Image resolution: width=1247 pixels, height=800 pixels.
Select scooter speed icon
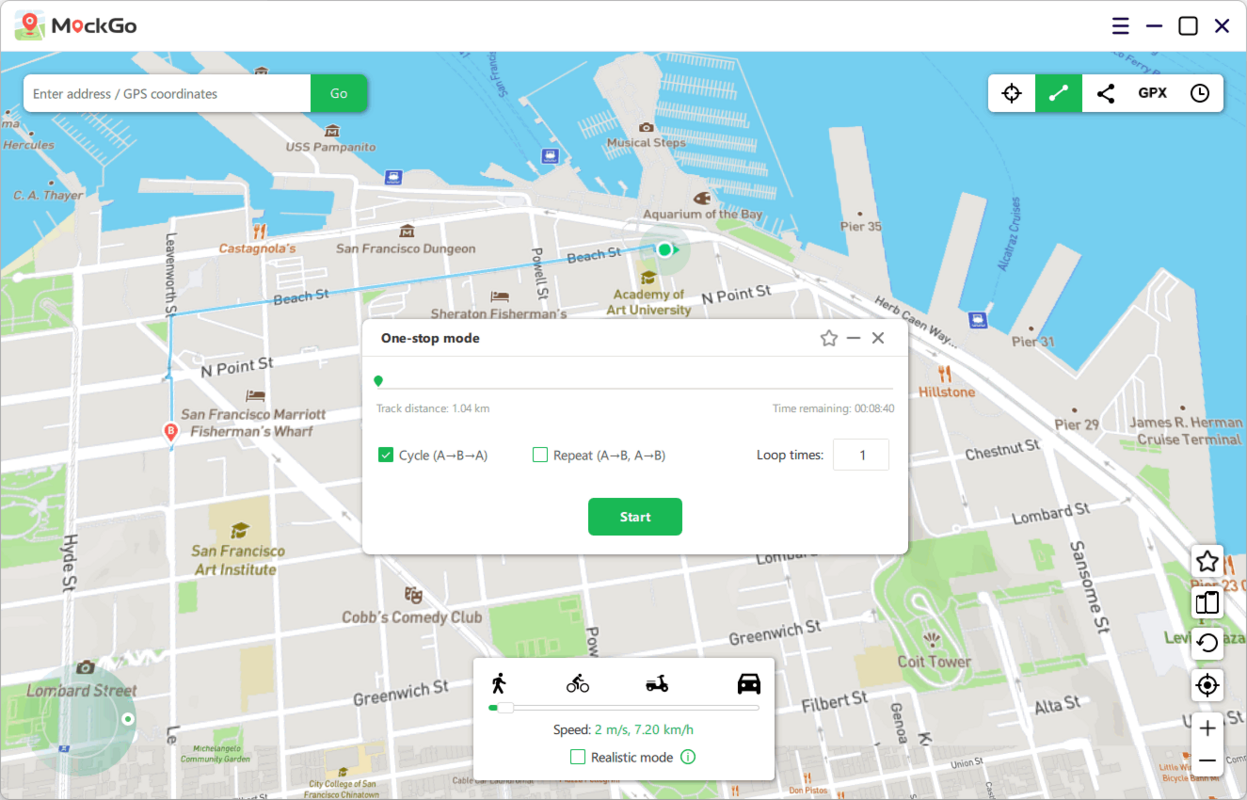[656, 684]
